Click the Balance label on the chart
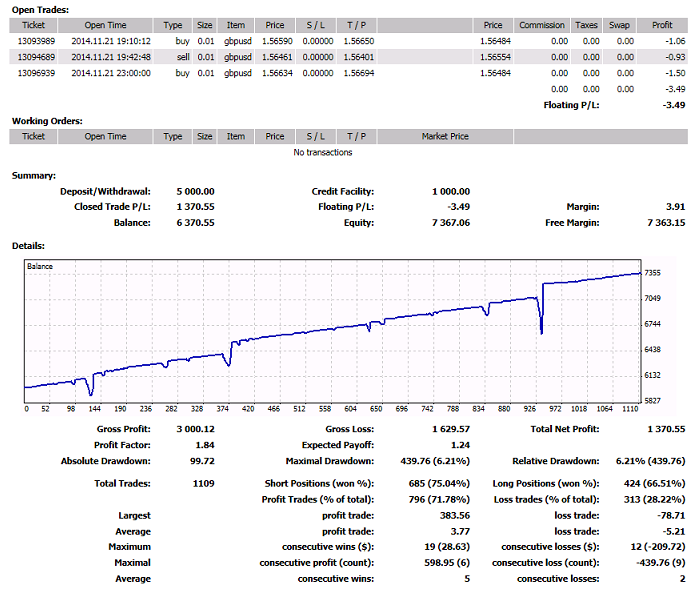 click(40, 266)
